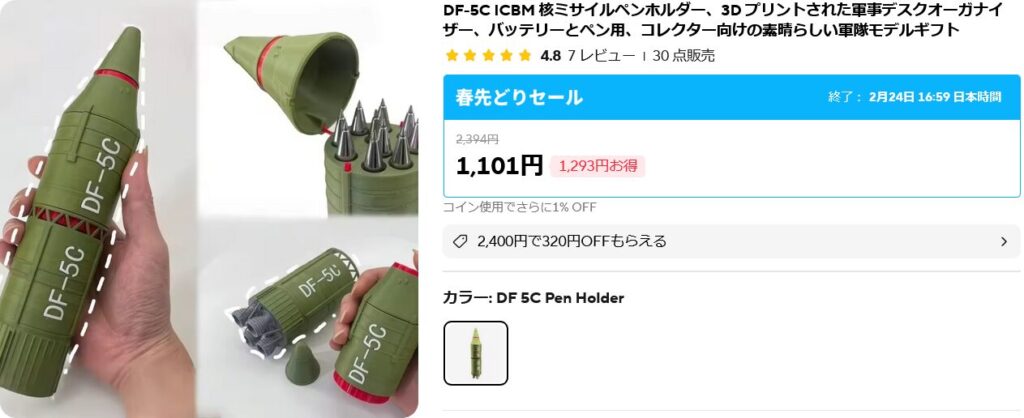1024x418 pixels.
Task: Click the 30 点販売 sold count
Action: click(x=684, y=56)
